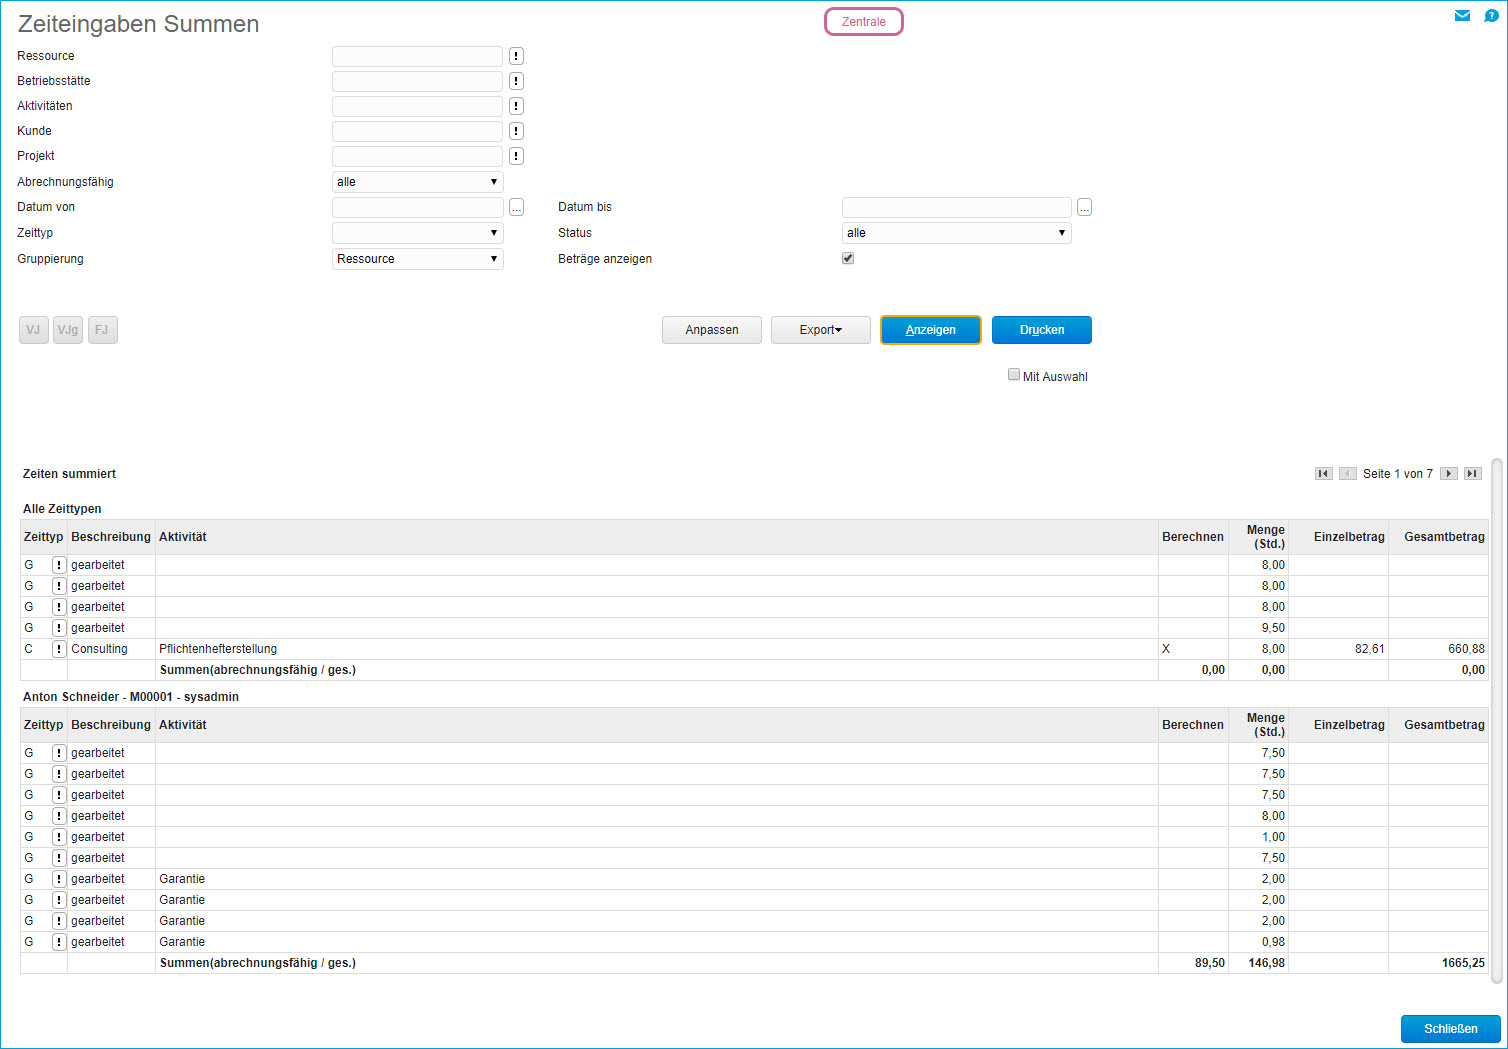Enable the Mit Auswahl checkbox
This screenshot has height=1049, width=1508.
(1014, 375)
